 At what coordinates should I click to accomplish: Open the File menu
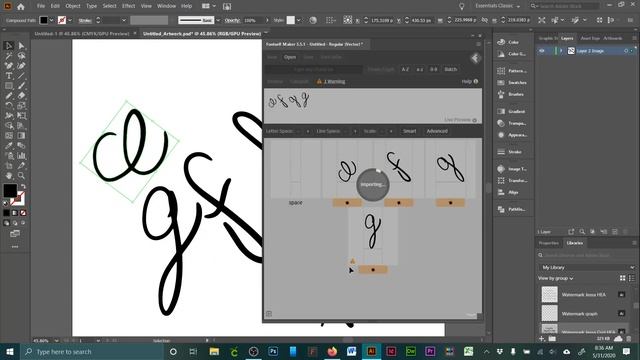click(41, 6)
